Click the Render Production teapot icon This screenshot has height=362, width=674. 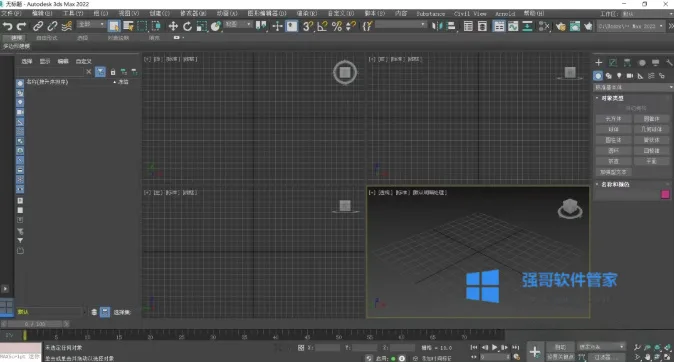(x=588, y=26)
